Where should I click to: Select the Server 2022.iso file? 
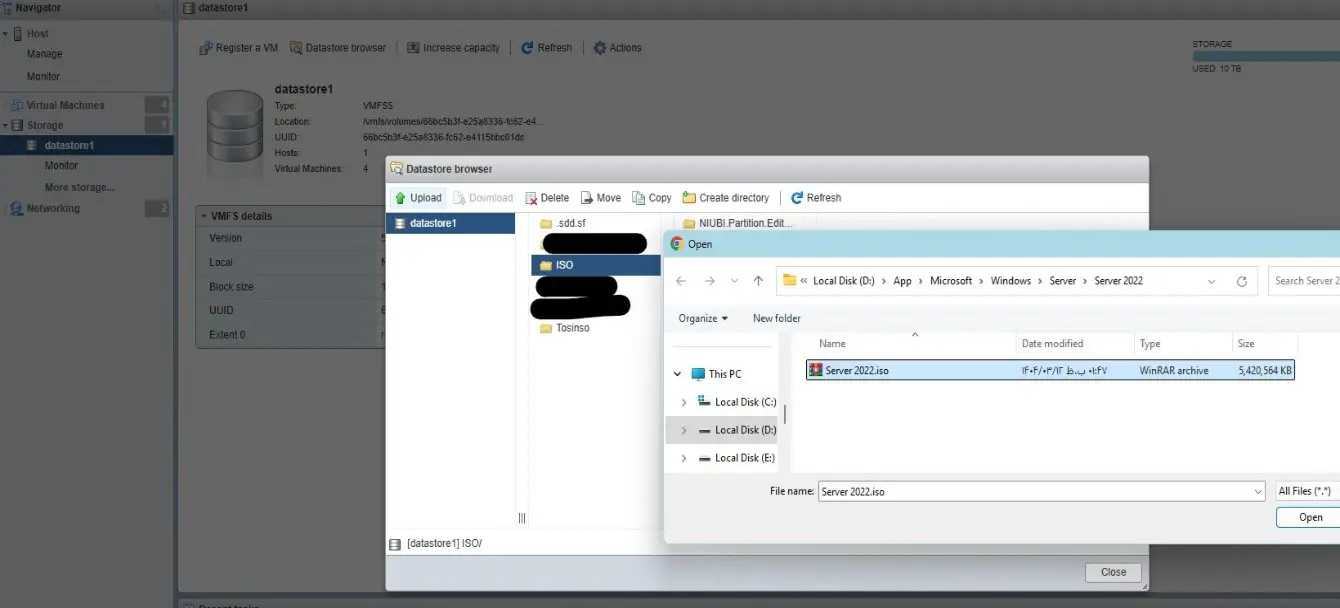pos(857,371)
